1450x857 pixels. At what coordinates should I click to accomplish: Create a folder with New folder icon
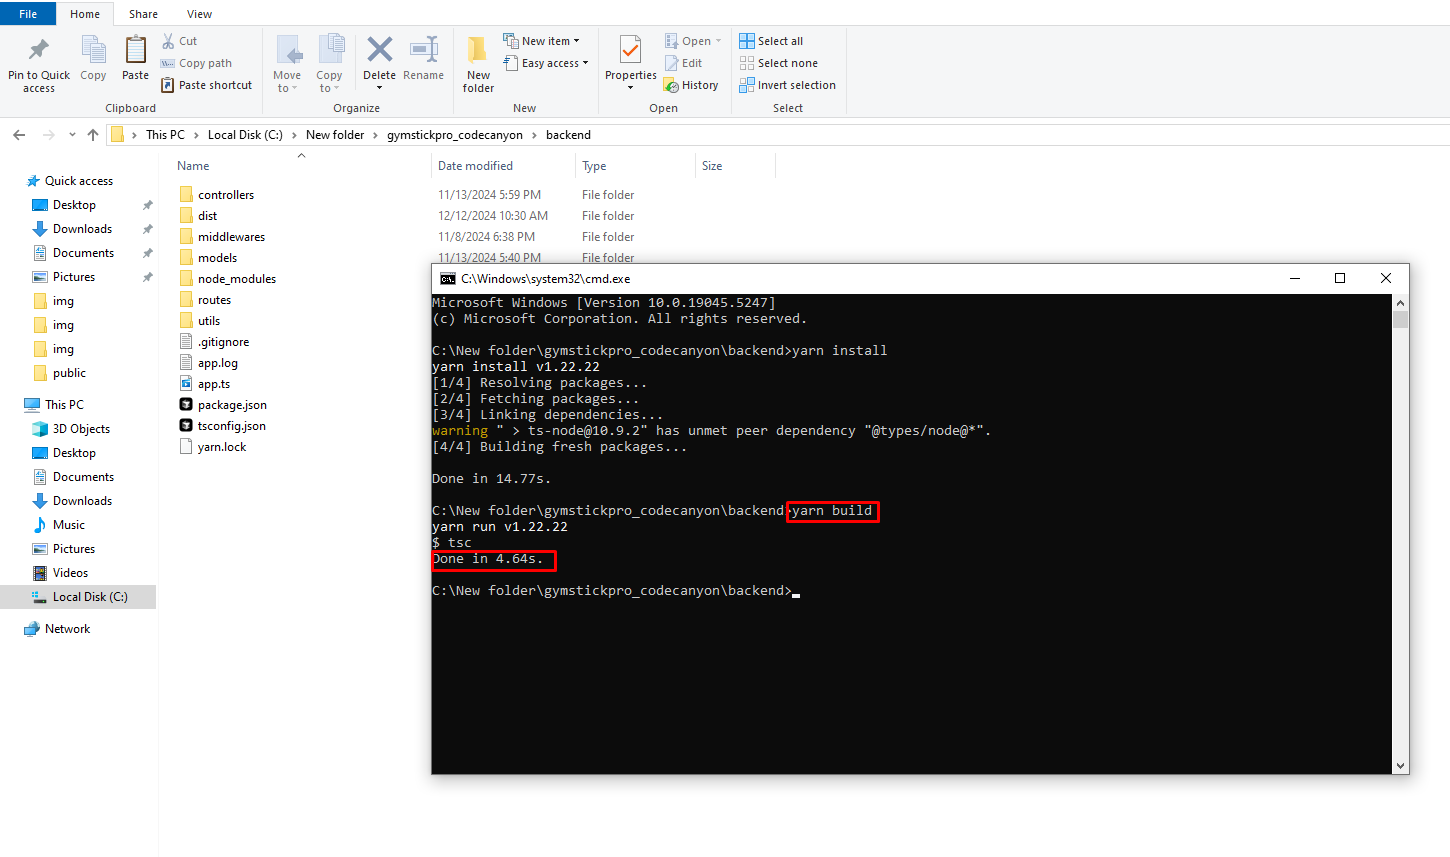point(478,52)
